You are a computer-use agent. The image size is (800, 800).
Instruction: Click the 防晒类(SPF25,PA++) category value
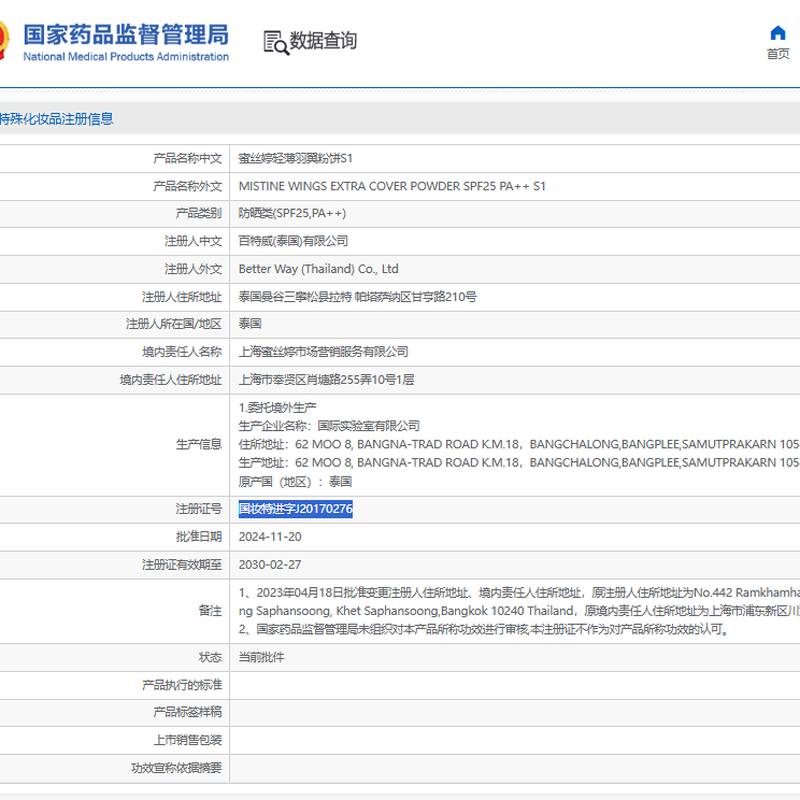click(292, 213)
